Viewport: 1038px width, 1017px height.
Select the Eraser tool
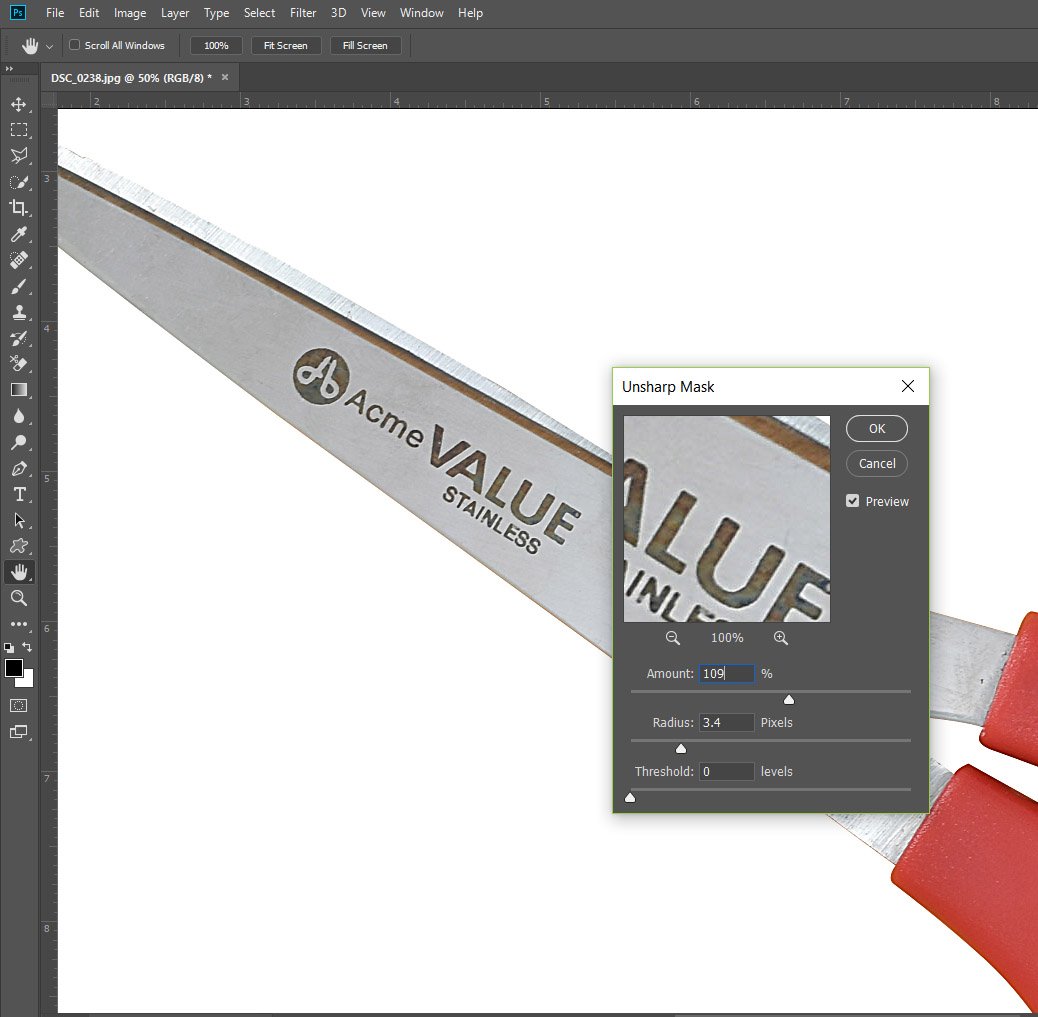click(19, 364)
